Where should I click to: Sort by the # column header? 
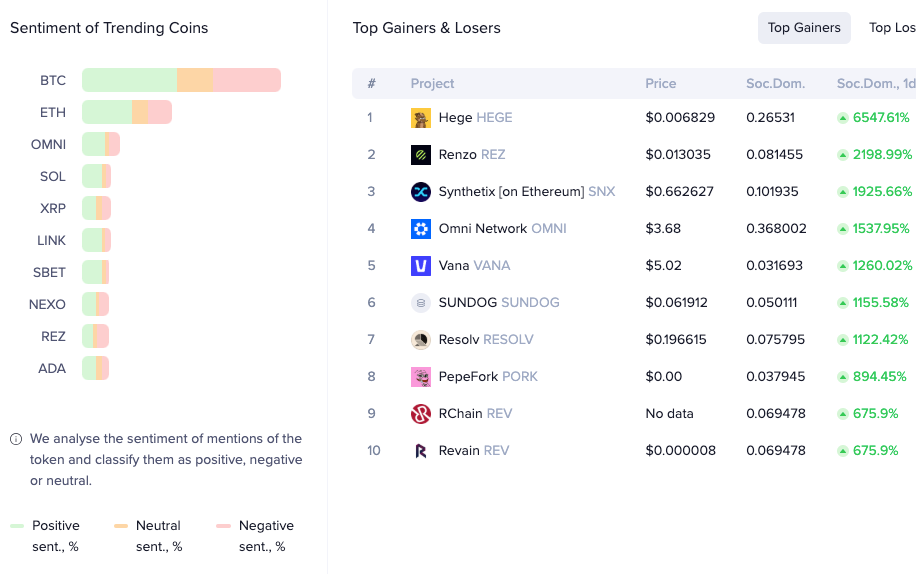click(372, 84)
